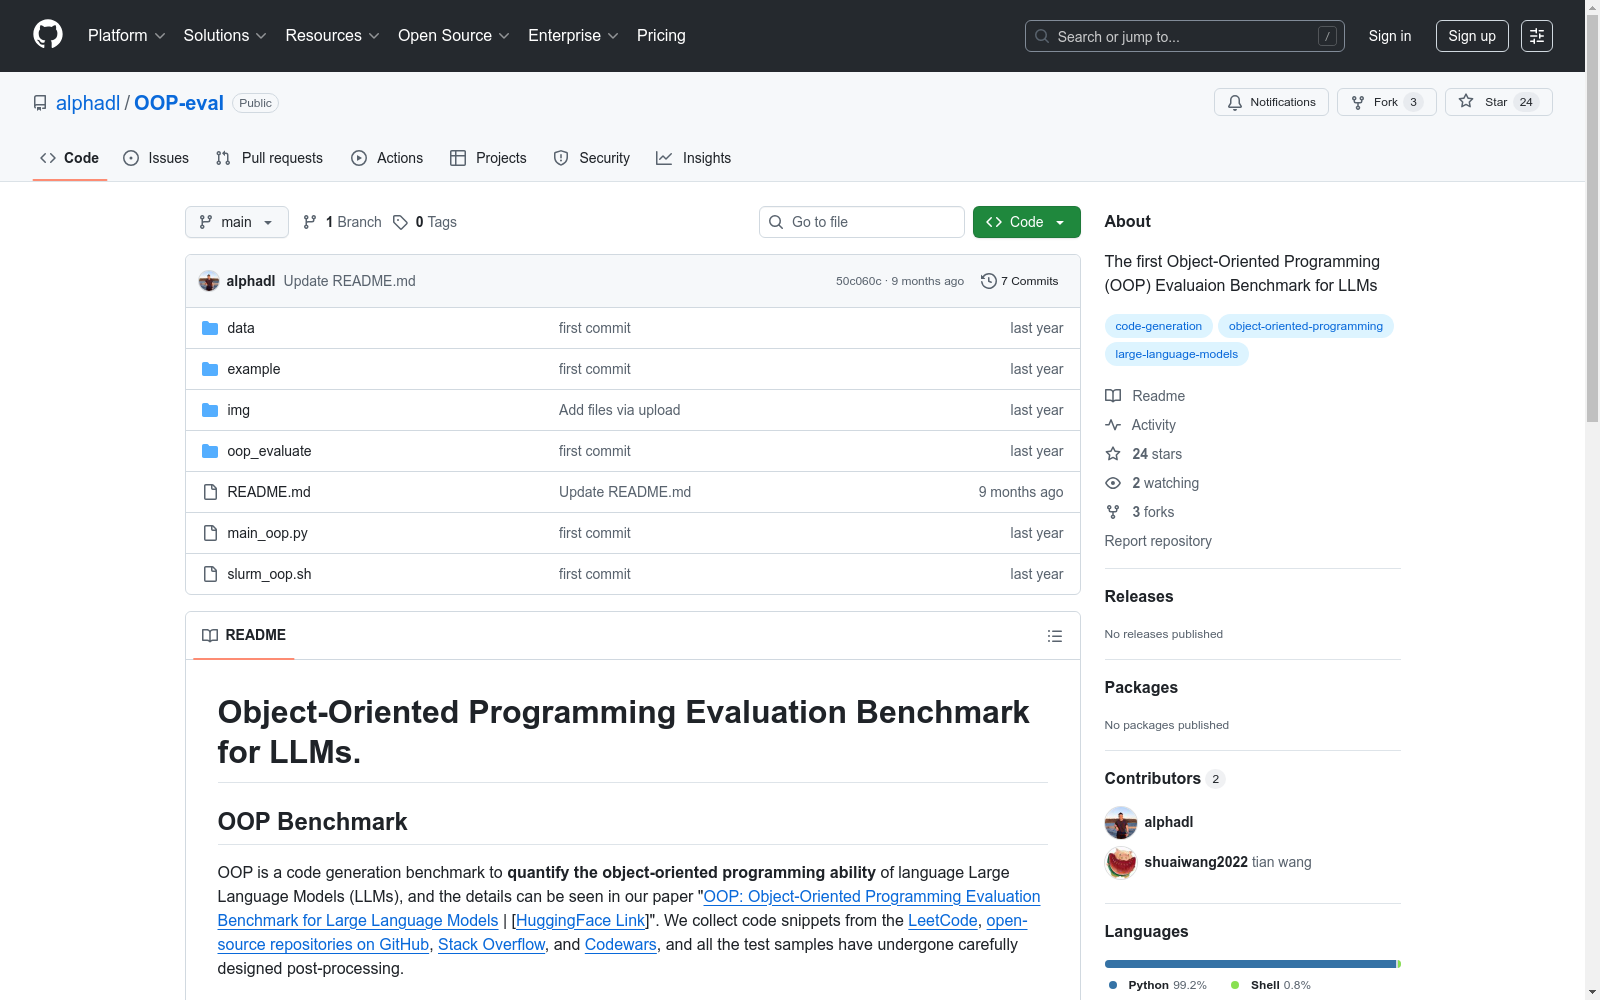Click the main_oop.py file icon
Image resolution: width=1600 pixels, height=1000 pixels.
click(210, 533)
